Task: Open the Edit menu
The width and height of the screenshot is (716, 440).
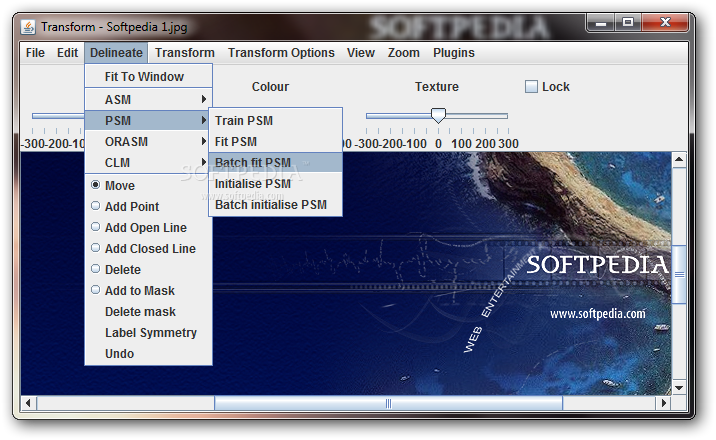Action: tap(68, 53)
